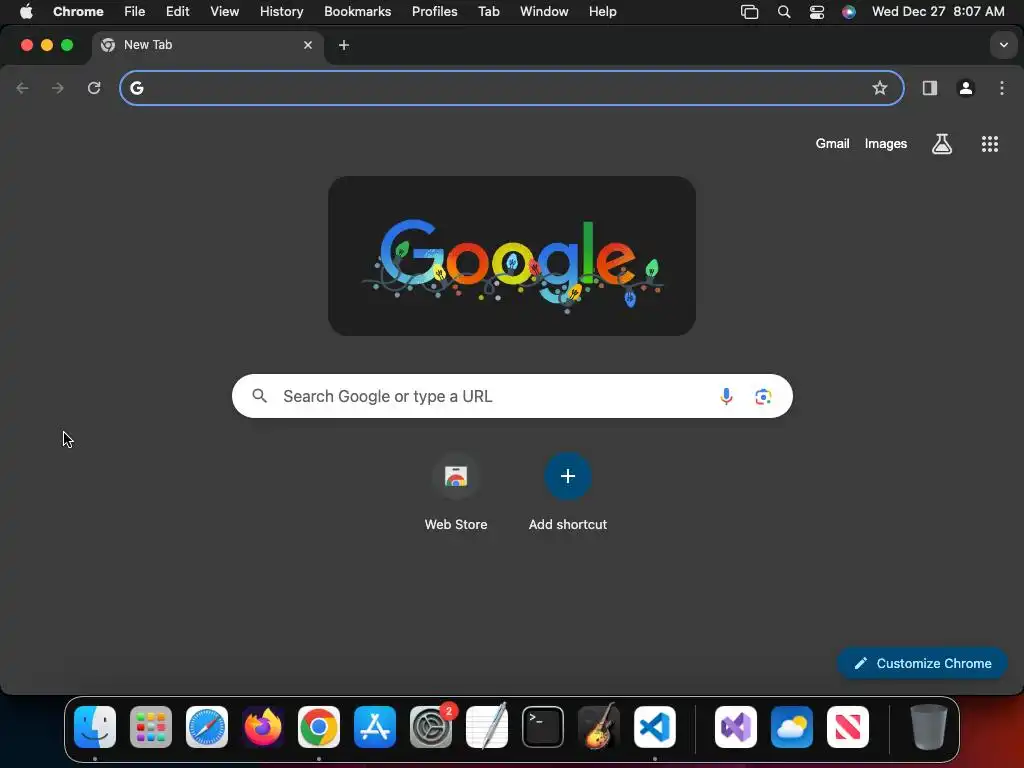The image size is (1024, 768).
Task: Open the Help menu
Action: pos(602,12)
